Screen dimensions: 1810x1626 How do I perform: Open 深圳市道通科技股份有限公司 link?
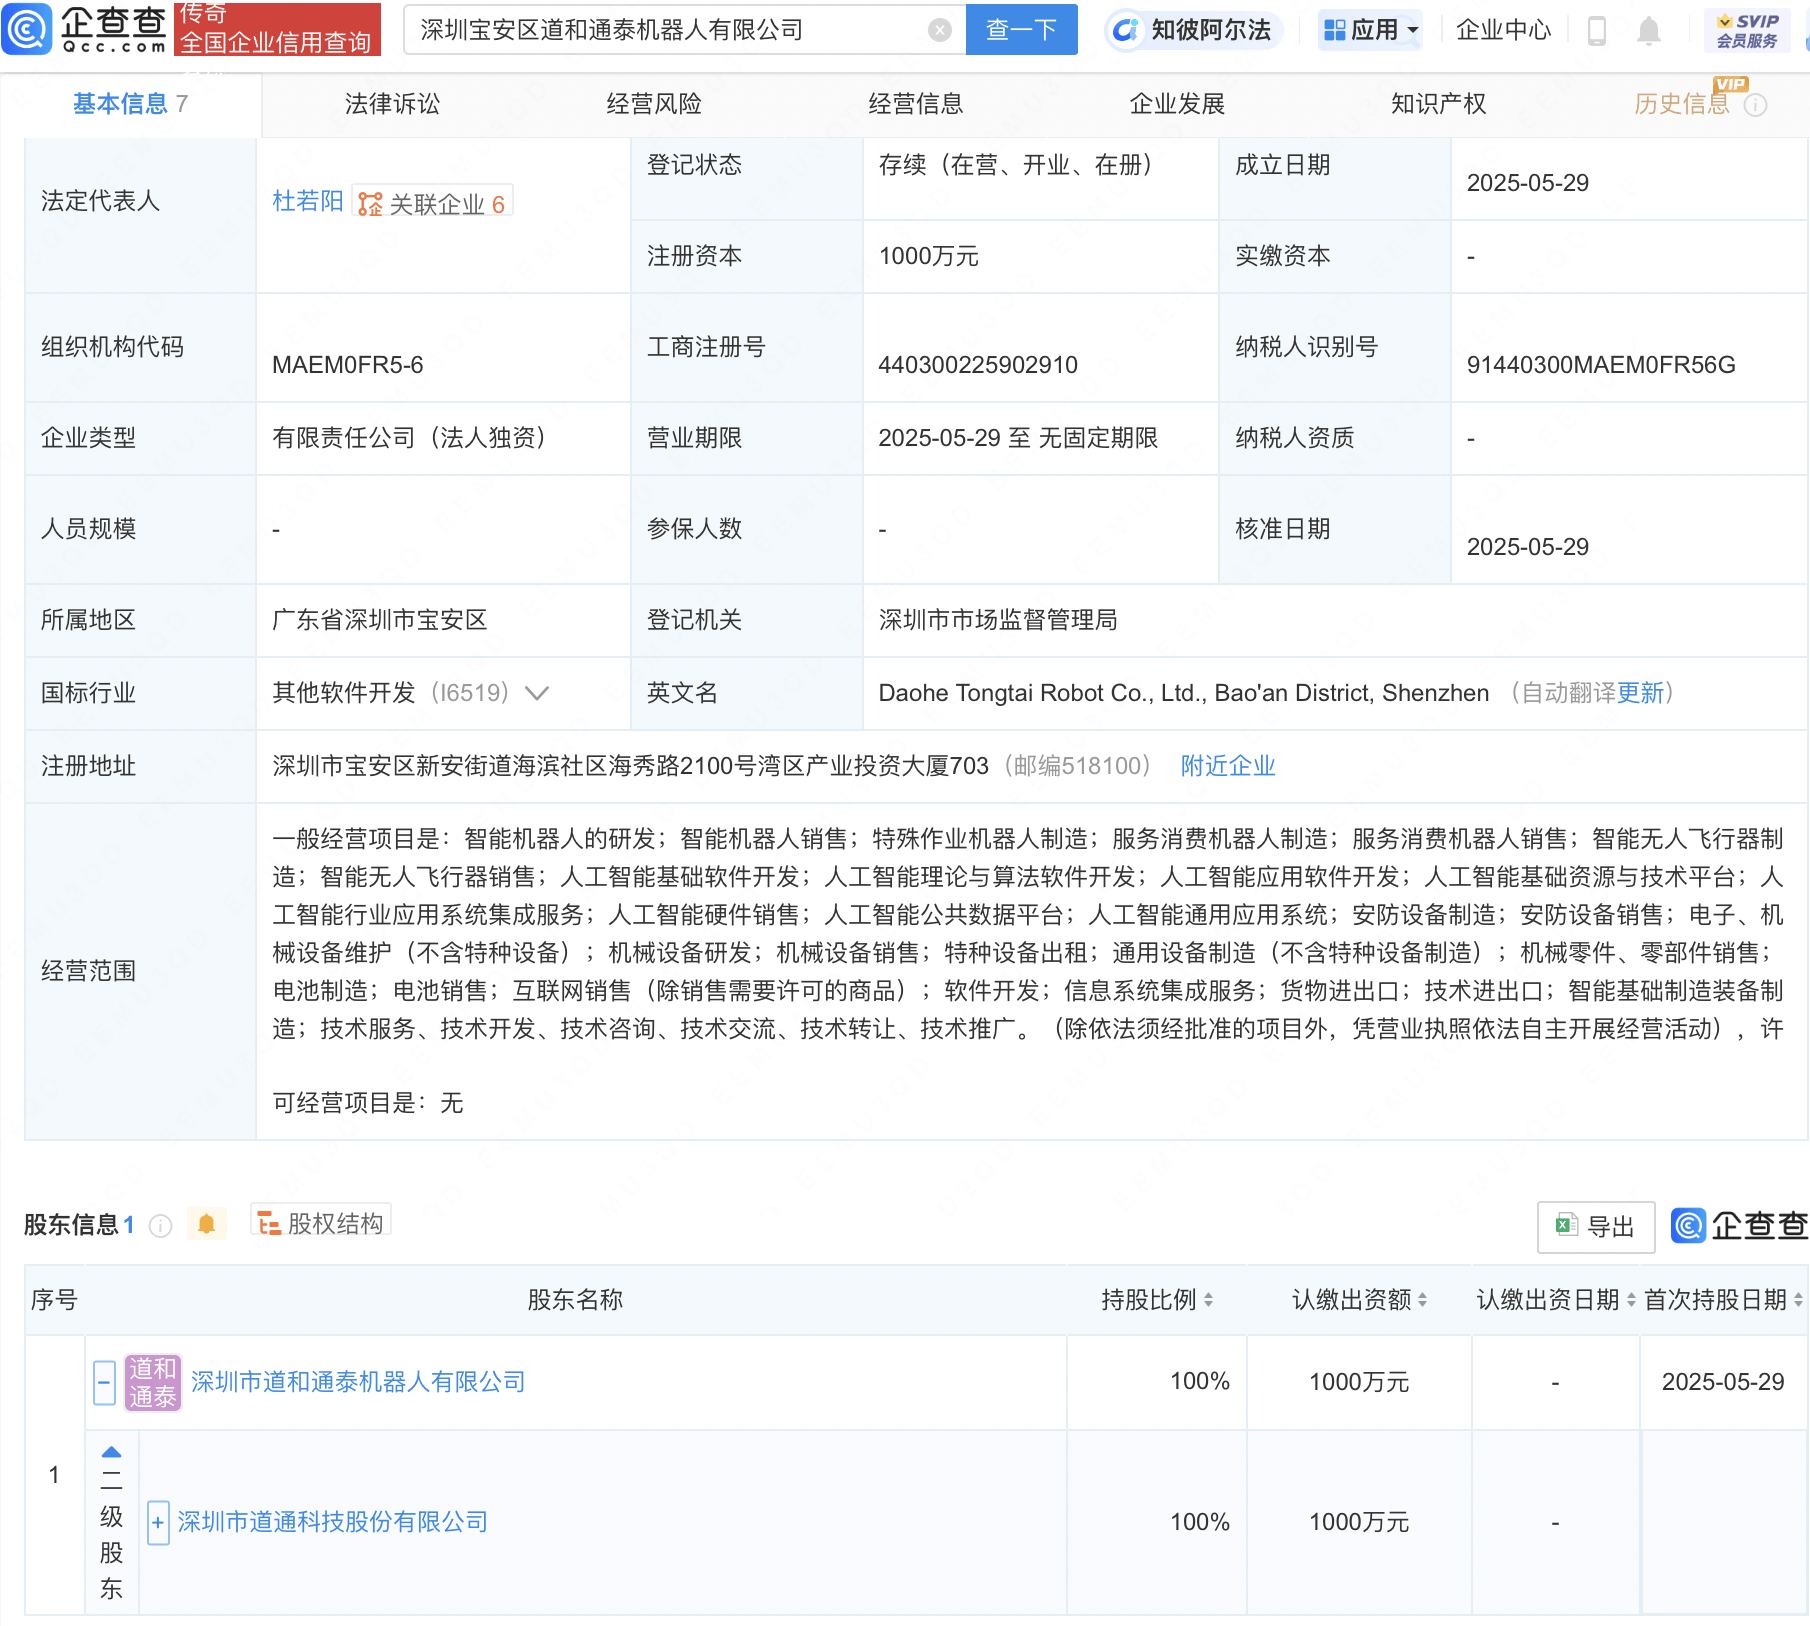tap(333, 1522)
